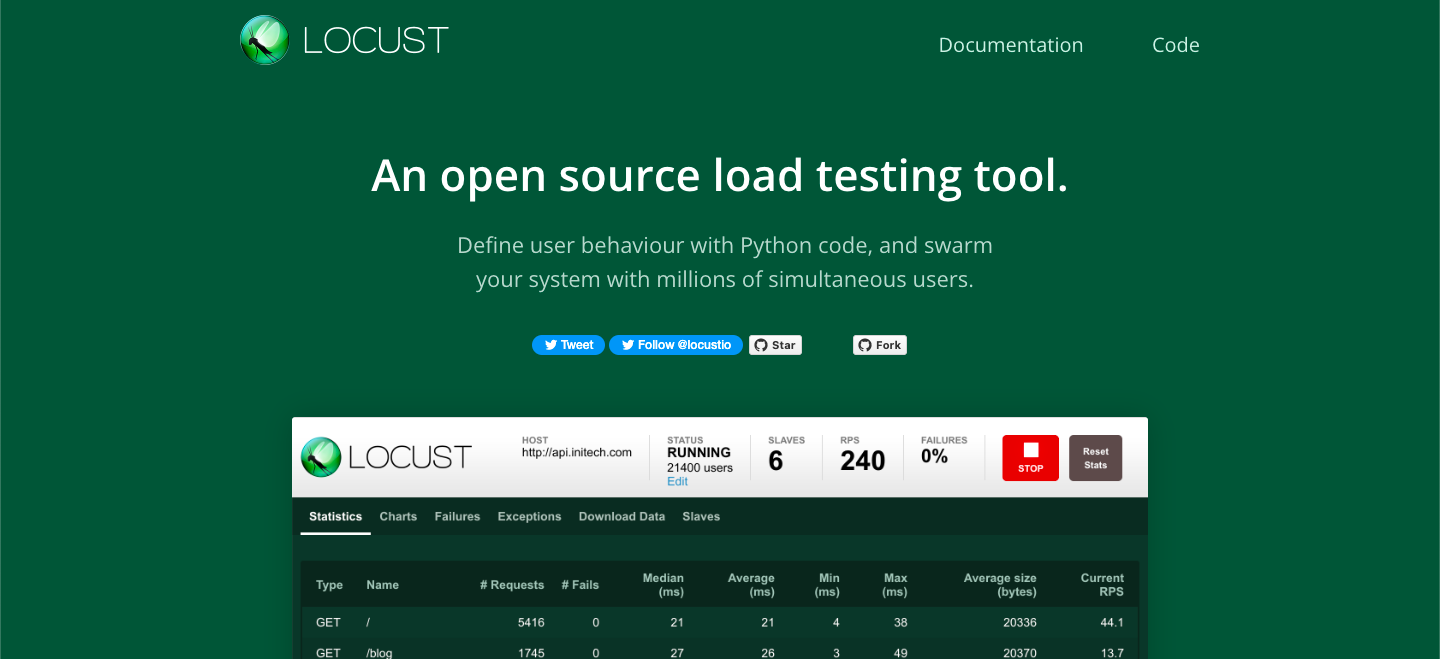Viewport: 1440px width, 659px height.
Task: Click the 21400 users text
Action: [x=700, y=467]
